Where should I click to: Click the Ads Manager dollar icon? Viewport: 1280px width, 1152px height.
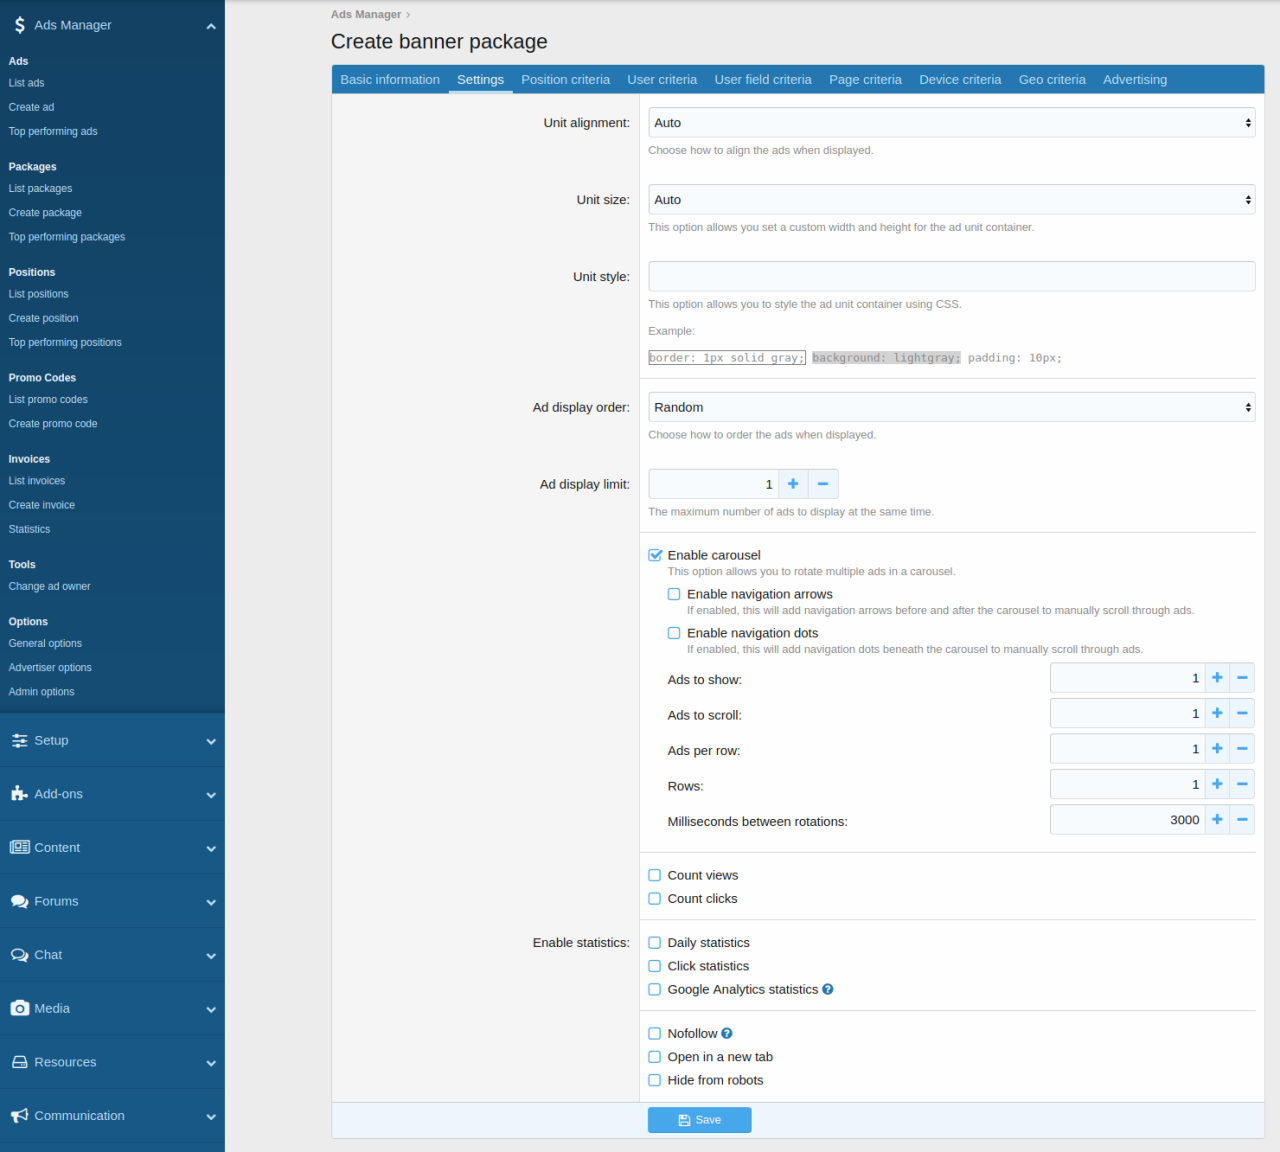click(x=18, y=24)
